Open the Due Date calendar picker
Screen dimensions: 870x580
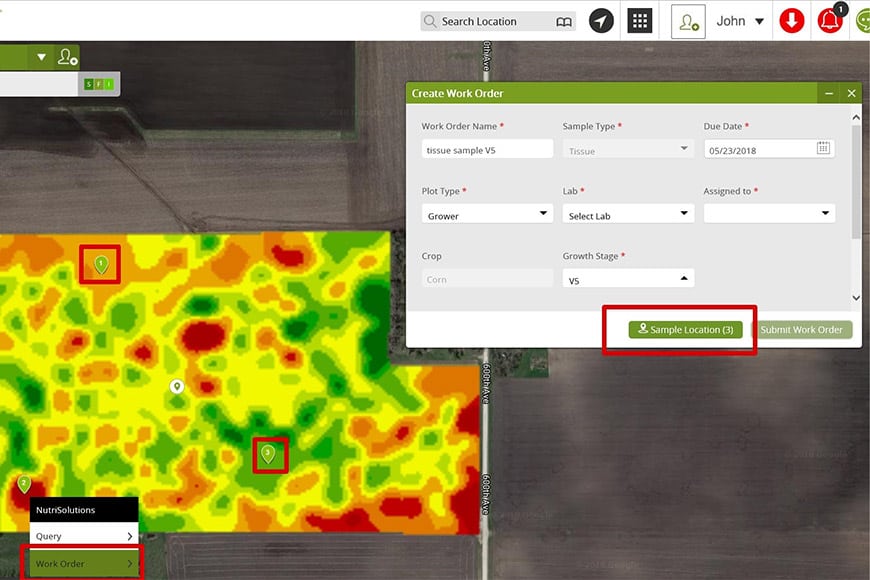[823, 148]
